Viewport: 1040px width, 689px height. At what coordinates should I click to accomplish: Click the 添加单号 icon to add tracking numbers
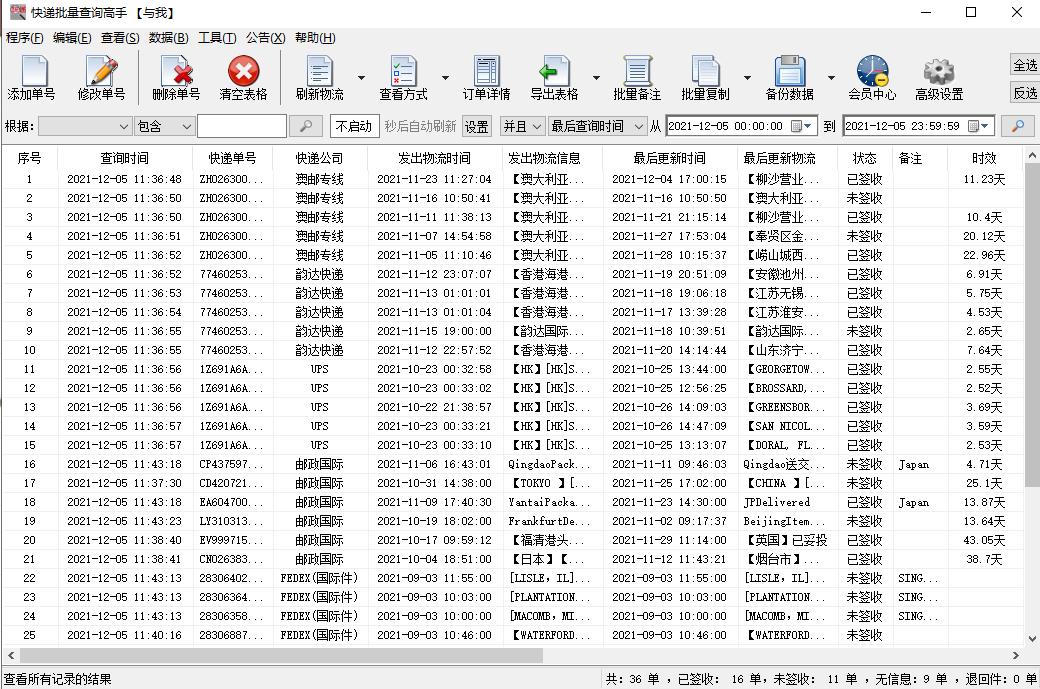(x=31, y=77)
